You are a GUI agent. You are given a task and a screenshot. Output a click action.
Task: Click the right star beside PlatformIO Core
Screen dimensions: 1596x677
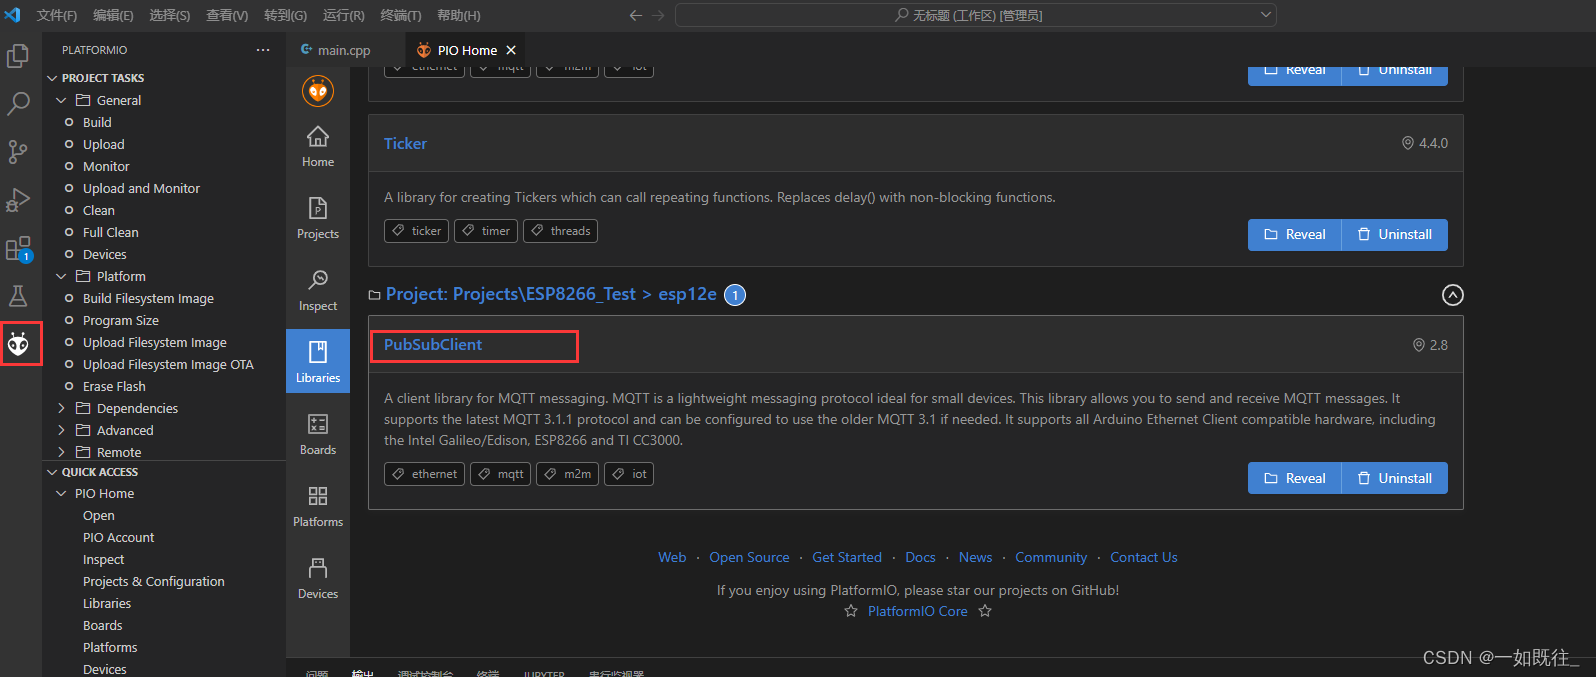click(985, 611)
